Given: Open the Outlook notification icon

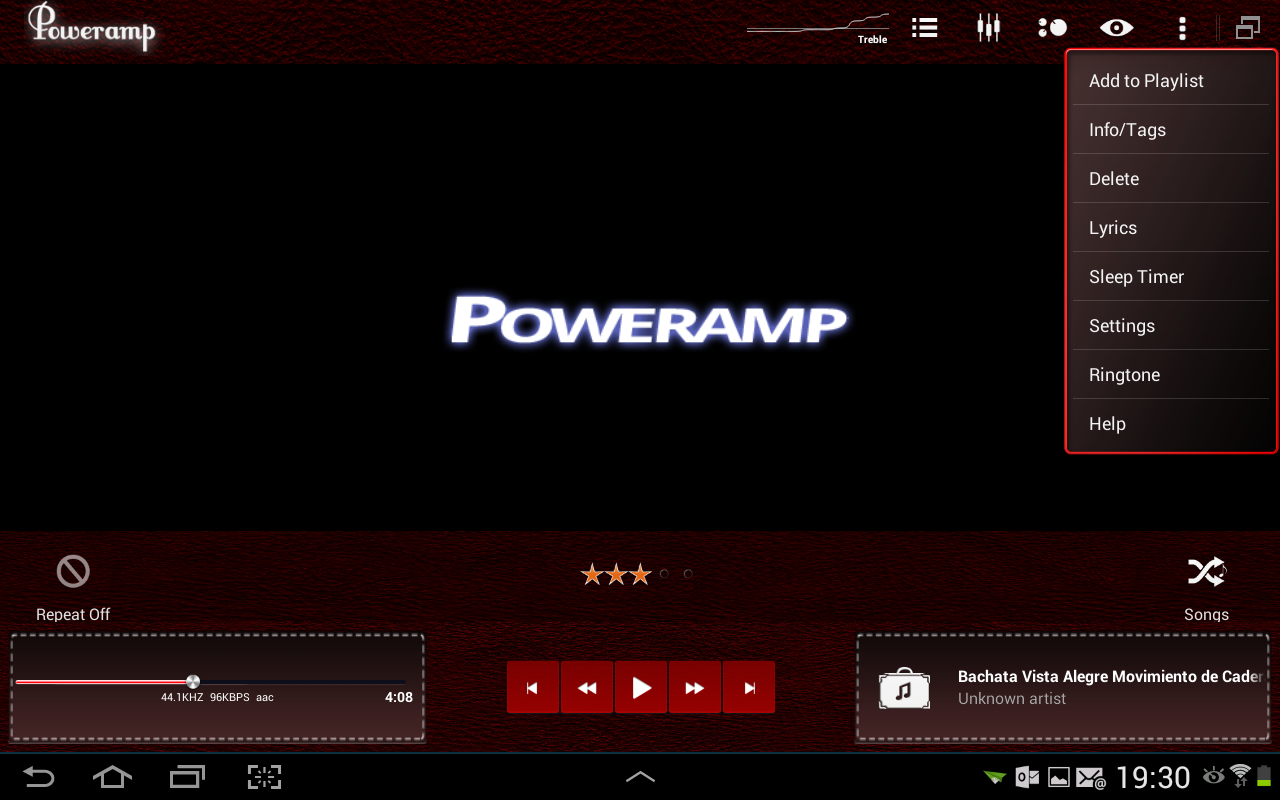Looking at the screenshot, I should 1027,777.
